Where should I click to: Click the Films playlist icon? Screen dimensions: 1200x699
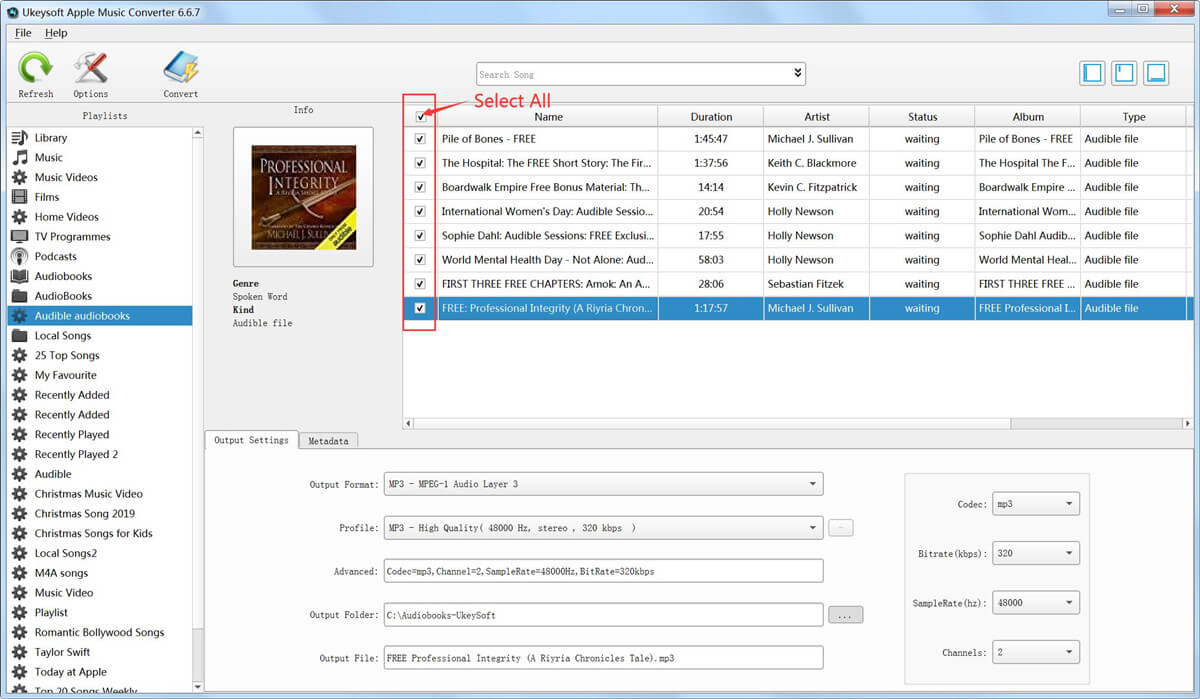pyautogui.click(x=19, y=197)
